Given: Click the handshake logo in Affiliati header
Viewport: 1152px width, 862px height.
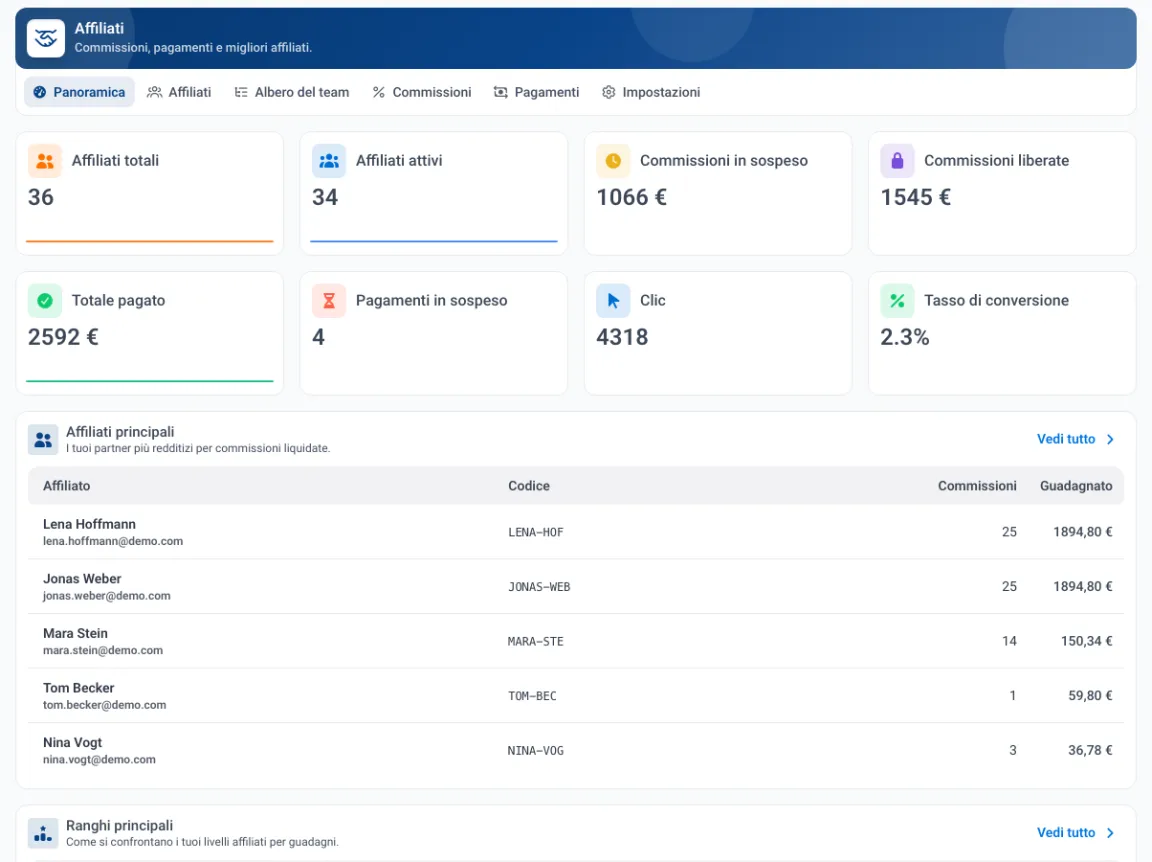Looking at the screenshot, I should tap(46, 38).
